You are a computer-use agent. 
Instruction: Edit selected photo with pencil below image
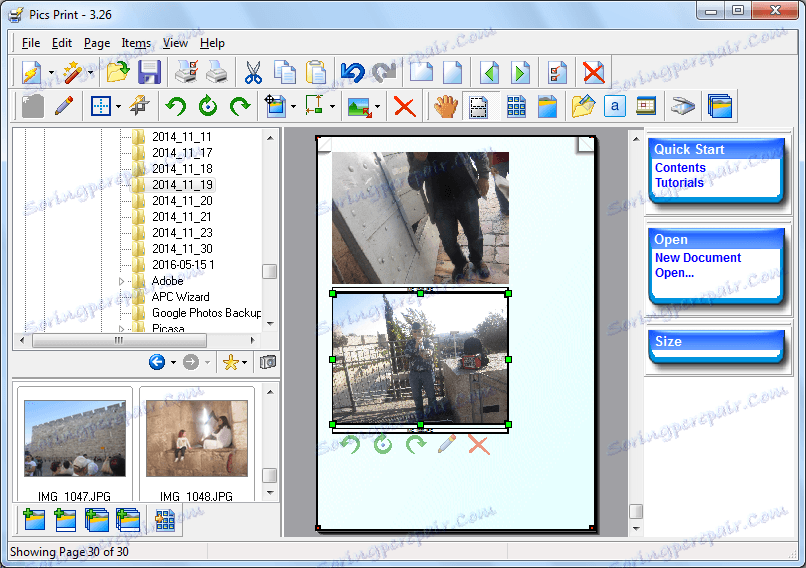coord(447,444)
